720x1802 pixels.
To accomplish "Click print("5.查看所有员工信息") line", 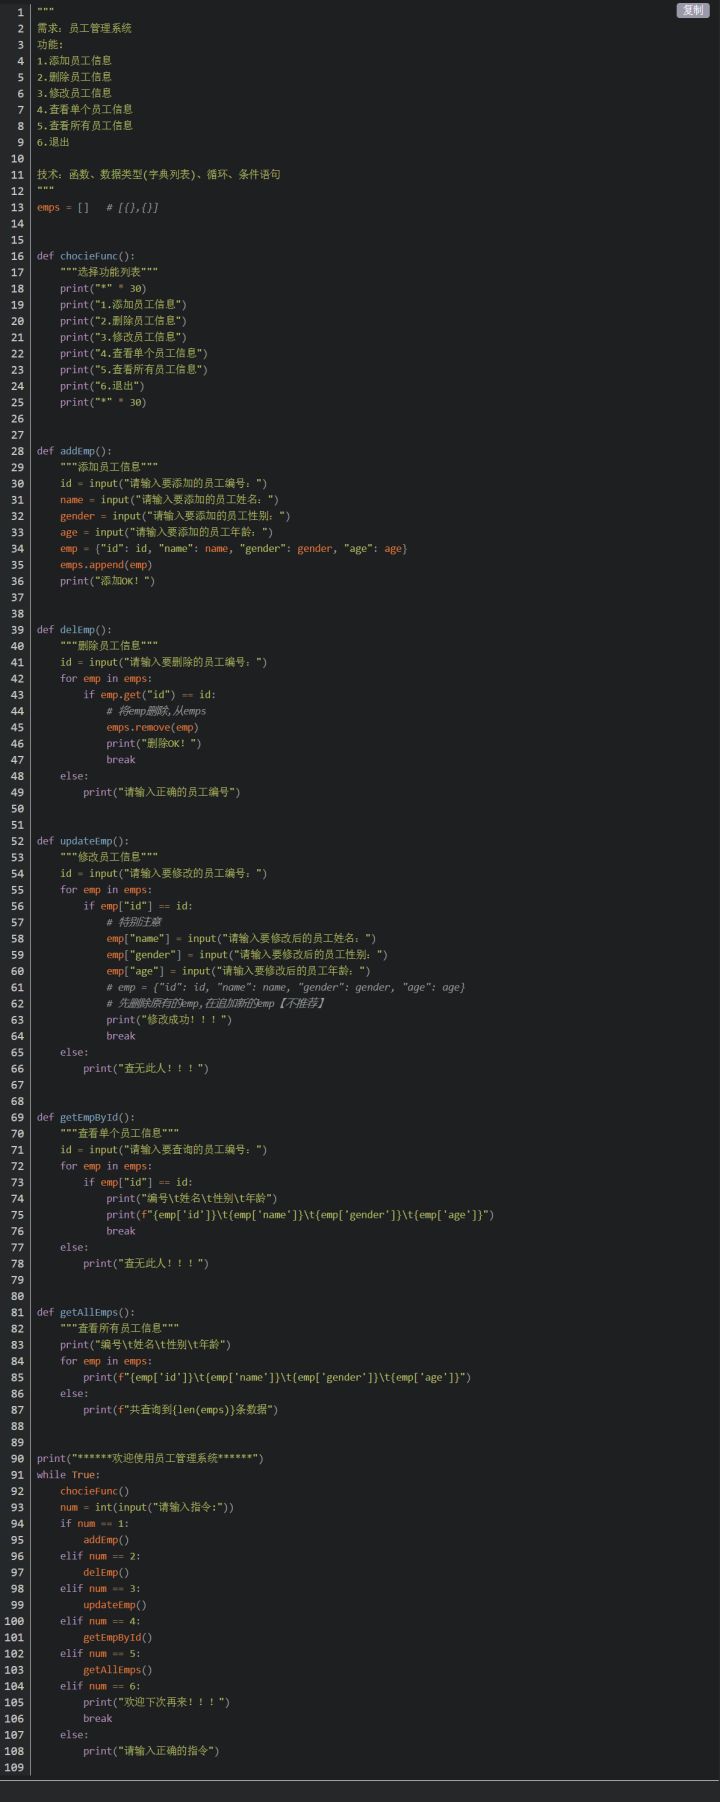I will [x=134, y=369].
